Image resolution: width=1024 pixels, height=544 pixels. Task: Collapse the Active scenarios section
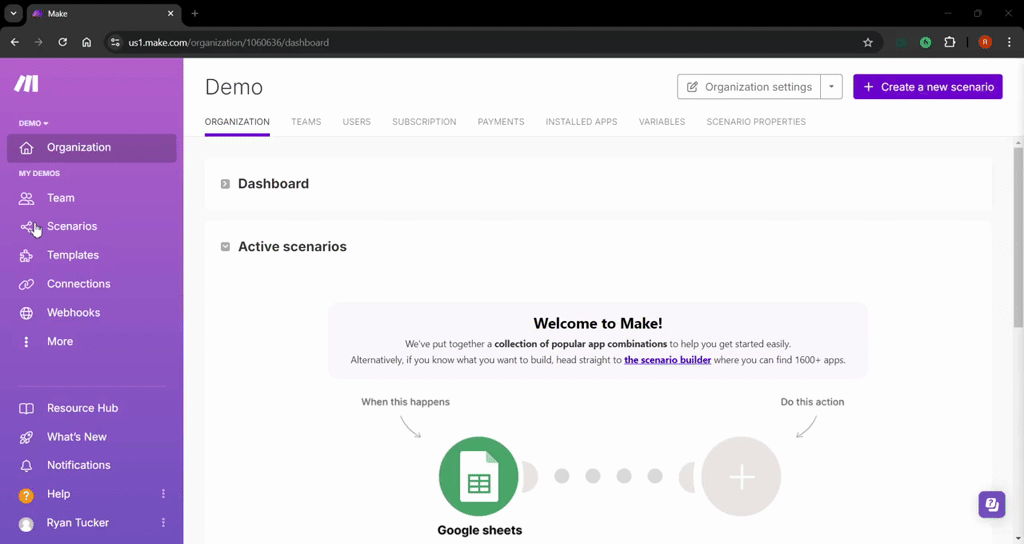225,247
